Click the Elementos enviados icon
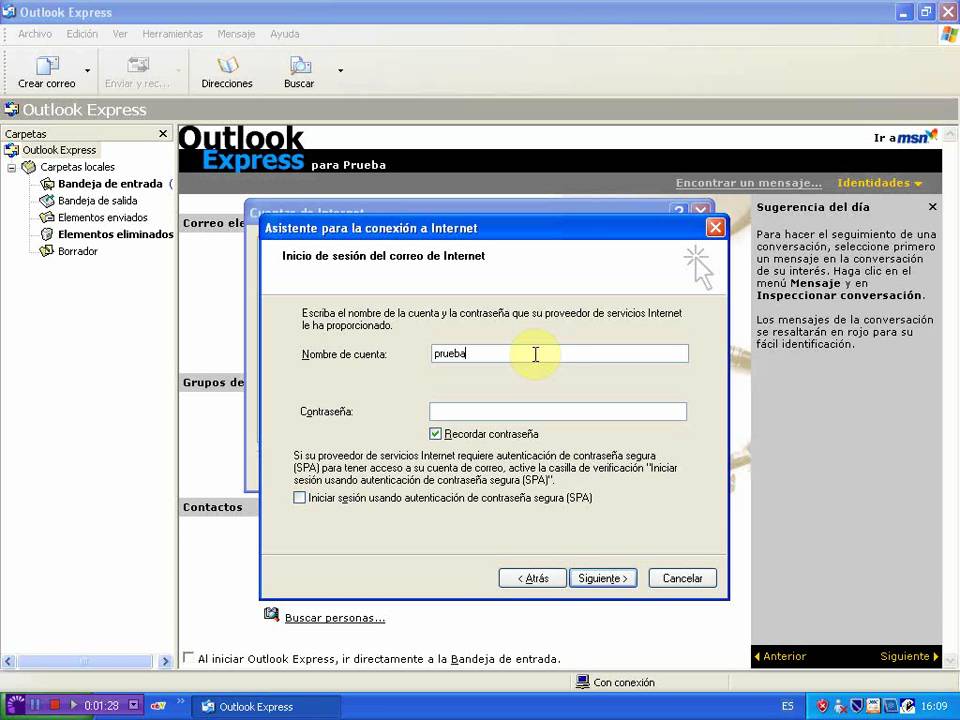The height and width of the screenshot is (720, 960). (47, 217)
